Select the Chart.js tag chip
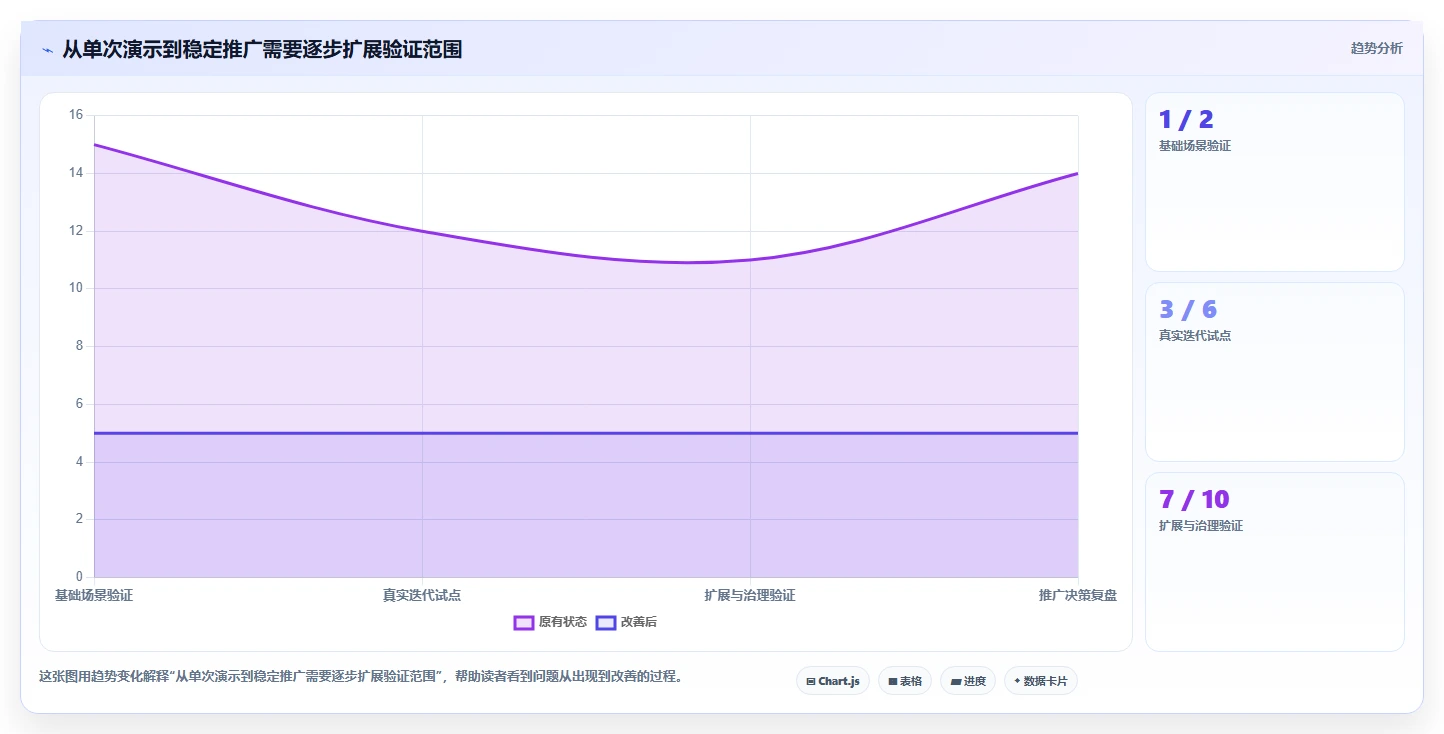Image resolution: width=1444 pixels, height=734 pixels. point(833,681)
